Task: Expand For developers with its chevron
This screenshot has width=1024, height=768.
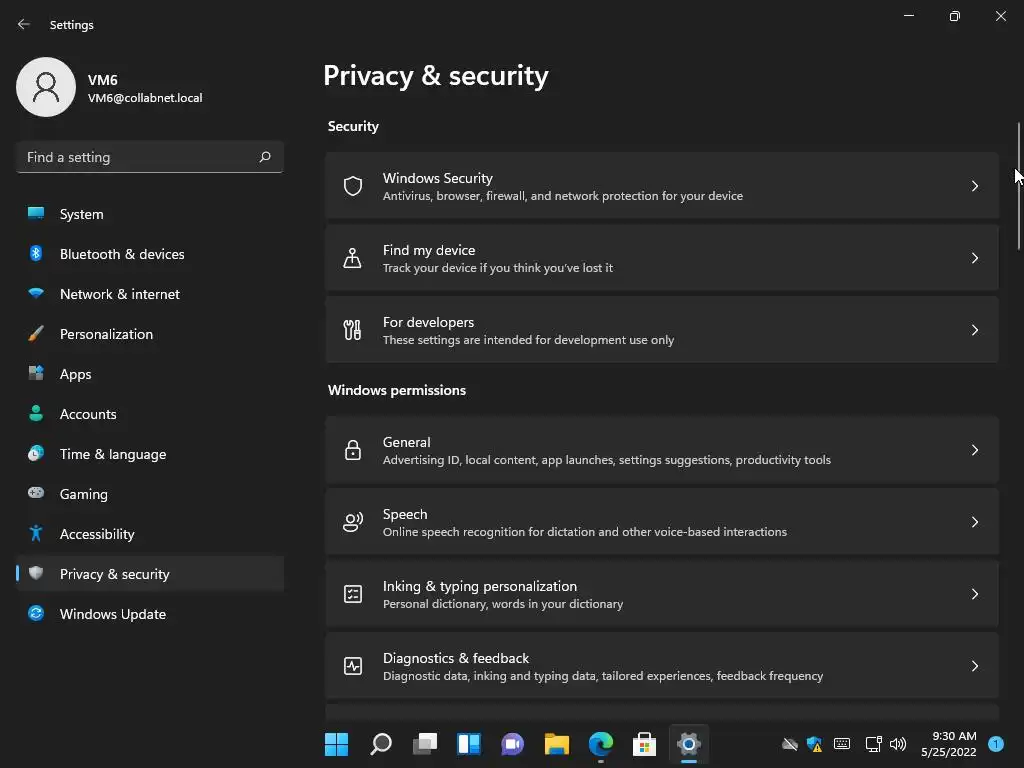Action: click(x=974, y=330)
